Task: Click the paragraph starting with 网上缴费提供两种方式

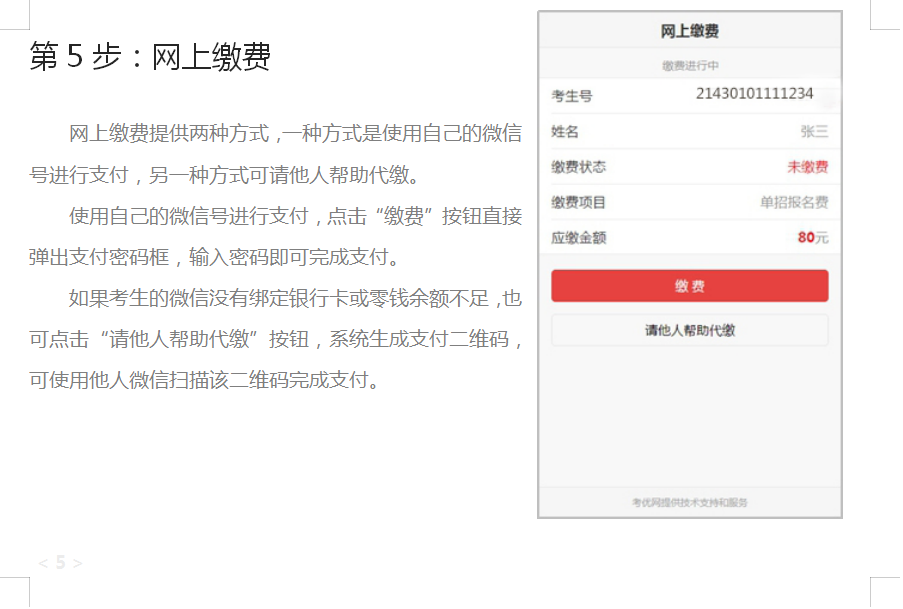Action: [x=275, y=153]
